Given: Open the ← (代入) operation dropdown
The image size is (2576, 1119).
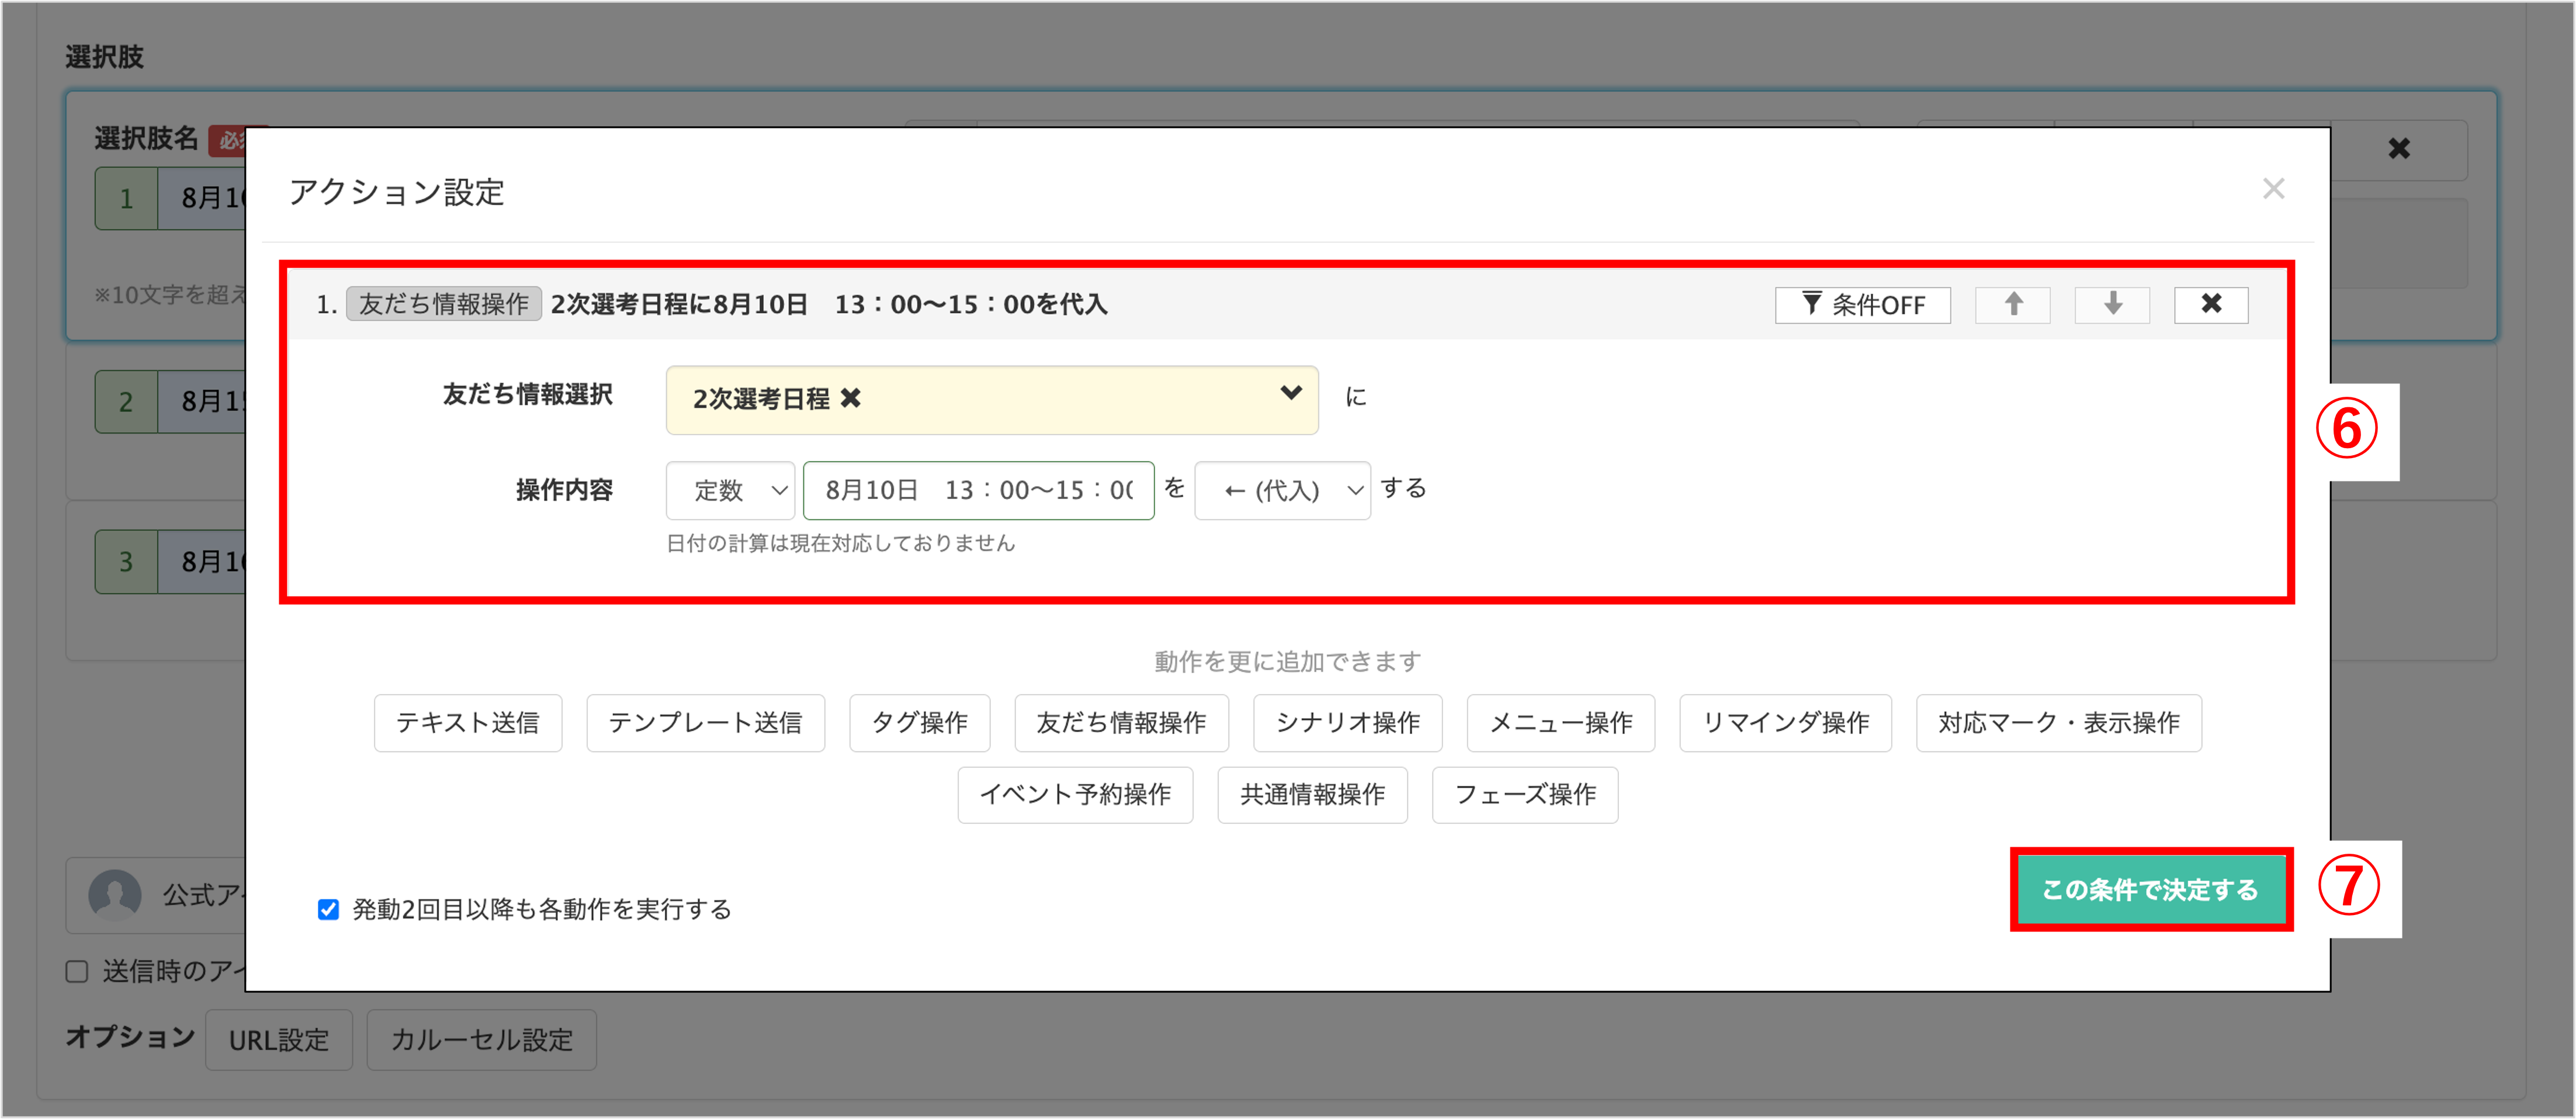Looking at the screenshot, I should pyautogui.click(x=1282, y=490).
